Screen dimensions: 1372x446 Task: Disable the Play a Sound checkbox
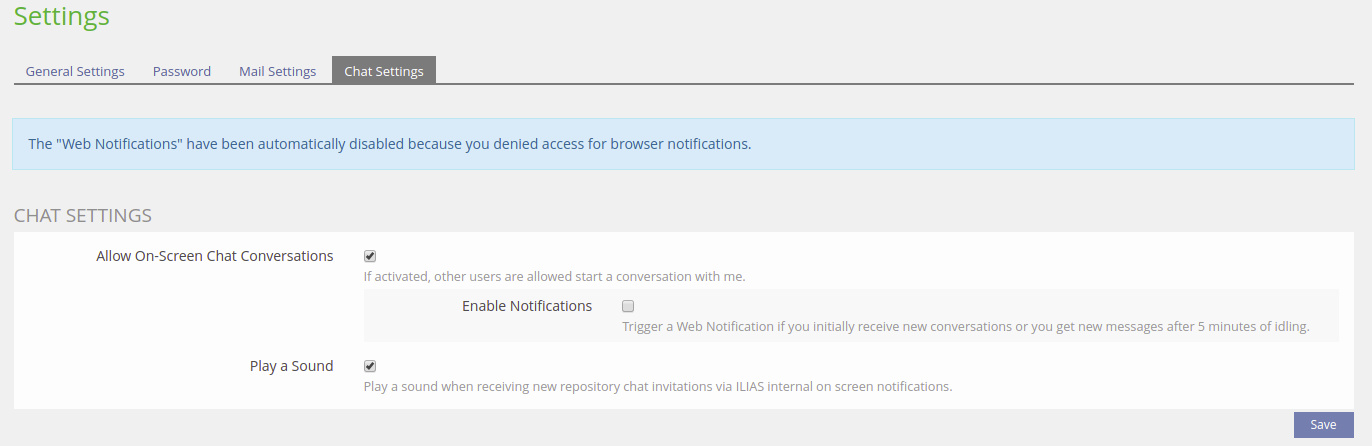click(370, 366)
